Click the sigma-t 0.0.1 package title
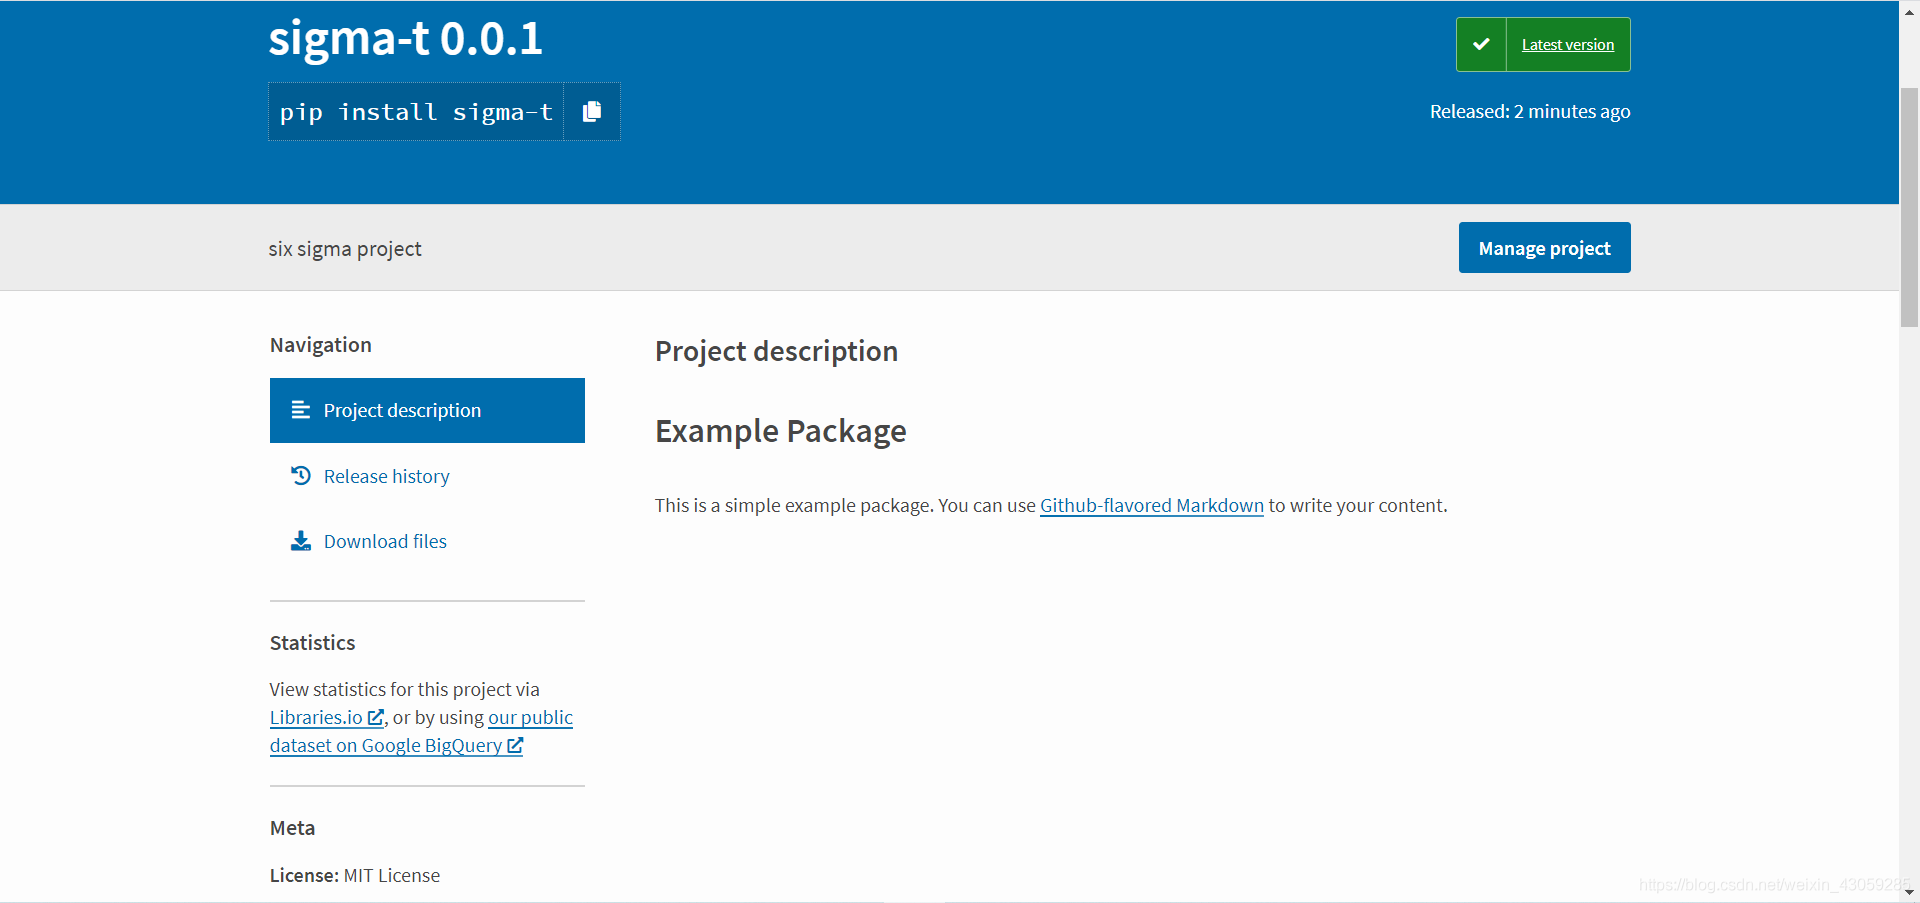 point(405,39)
